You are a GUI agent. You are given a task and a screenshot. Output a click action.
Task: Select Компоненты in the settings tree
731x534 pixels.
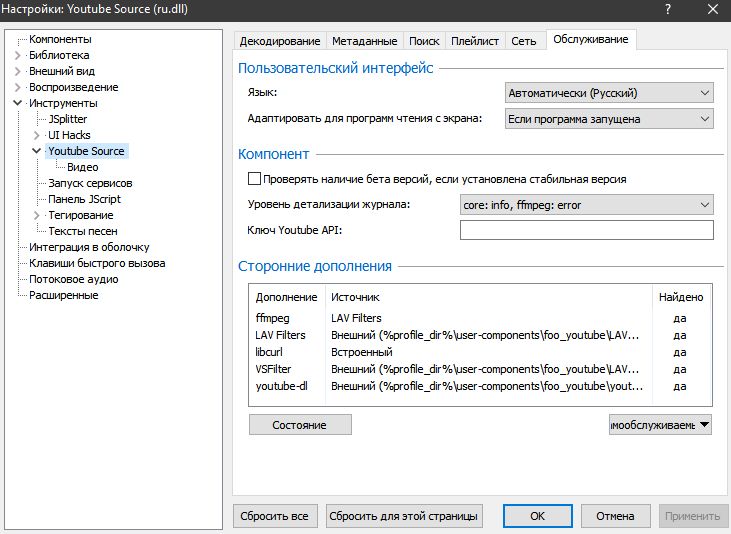[60, 39]
